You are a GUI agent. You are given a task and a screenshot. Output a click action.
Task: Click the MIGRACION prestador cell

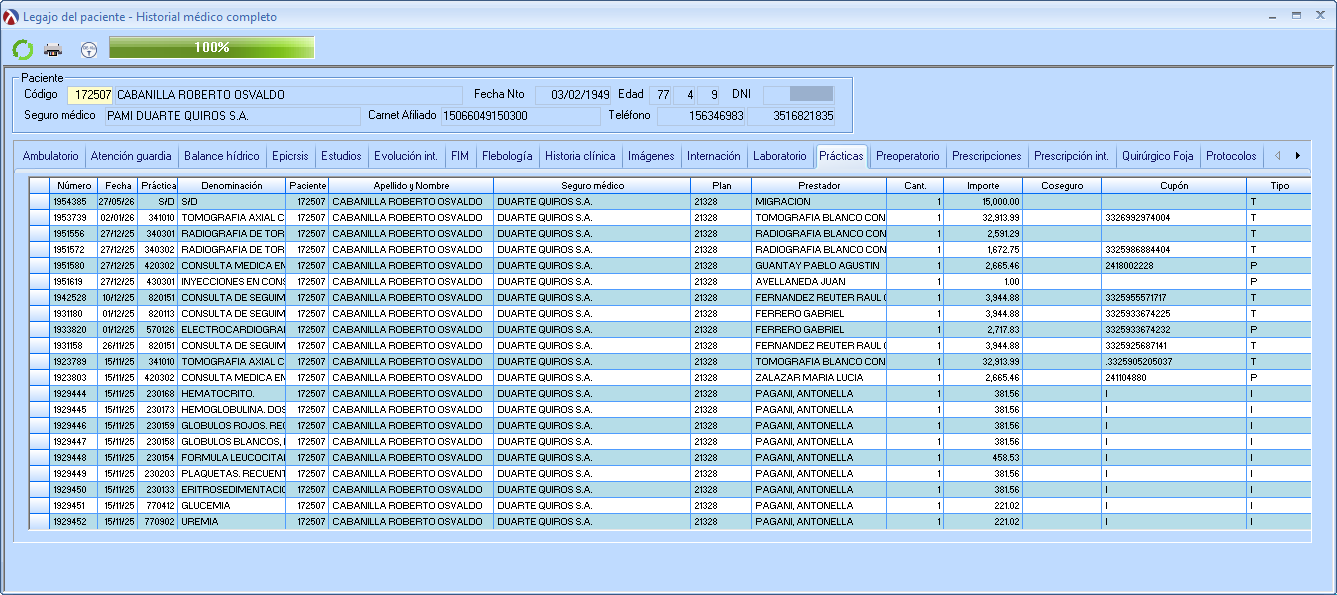pyautogui.click(x=819, y=202)
